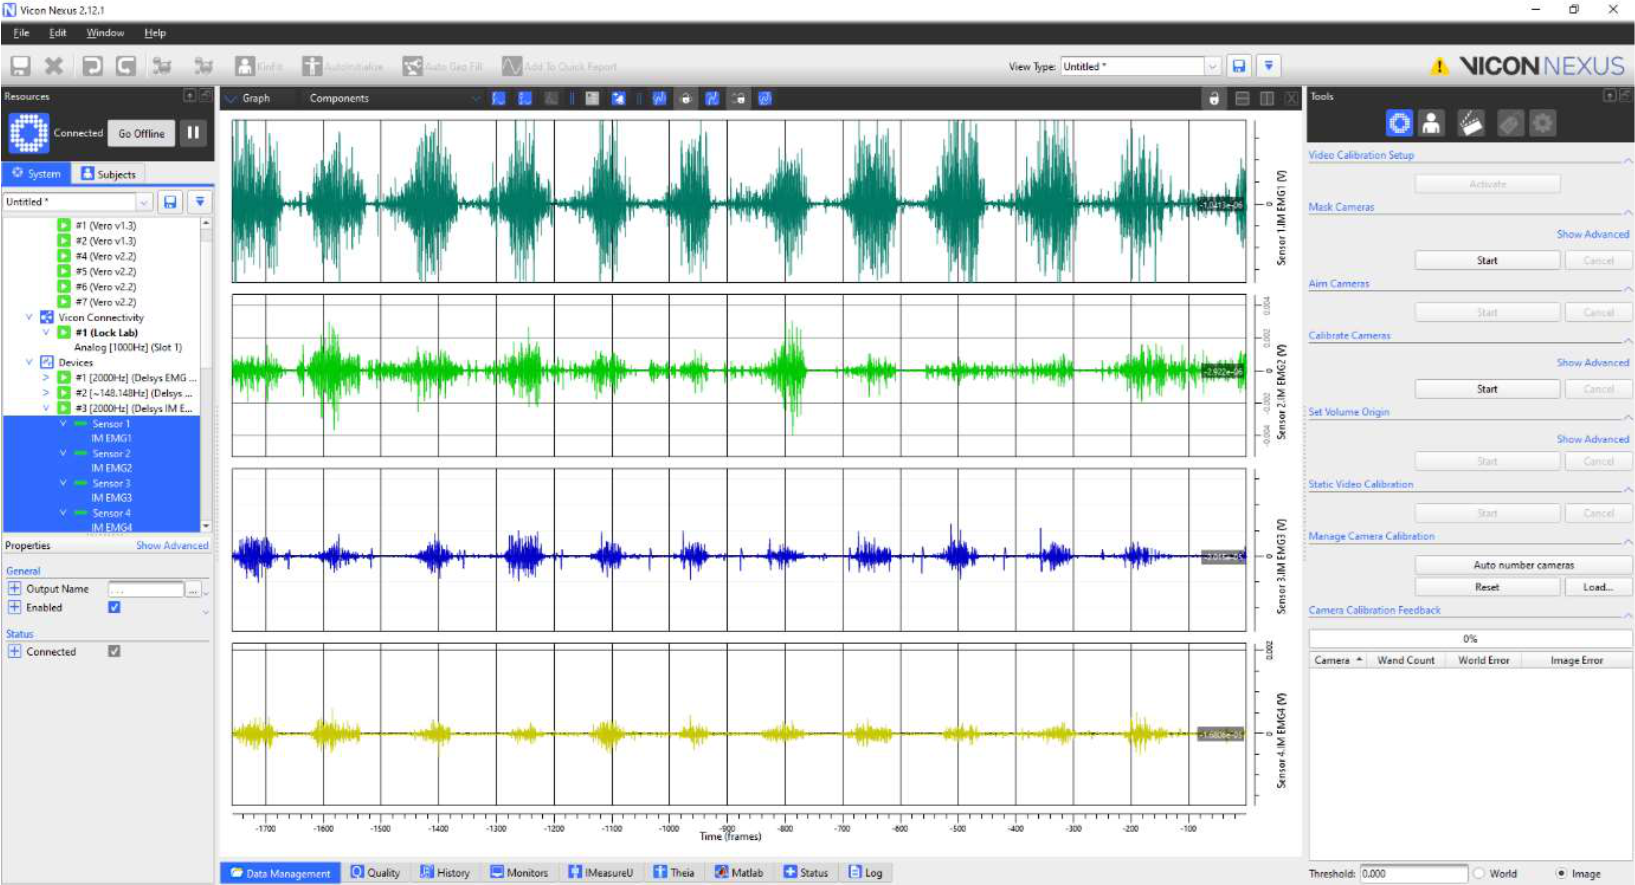
Task: Toggle green enable icon for #1 (Vero v1.3)
Action: 64,225
